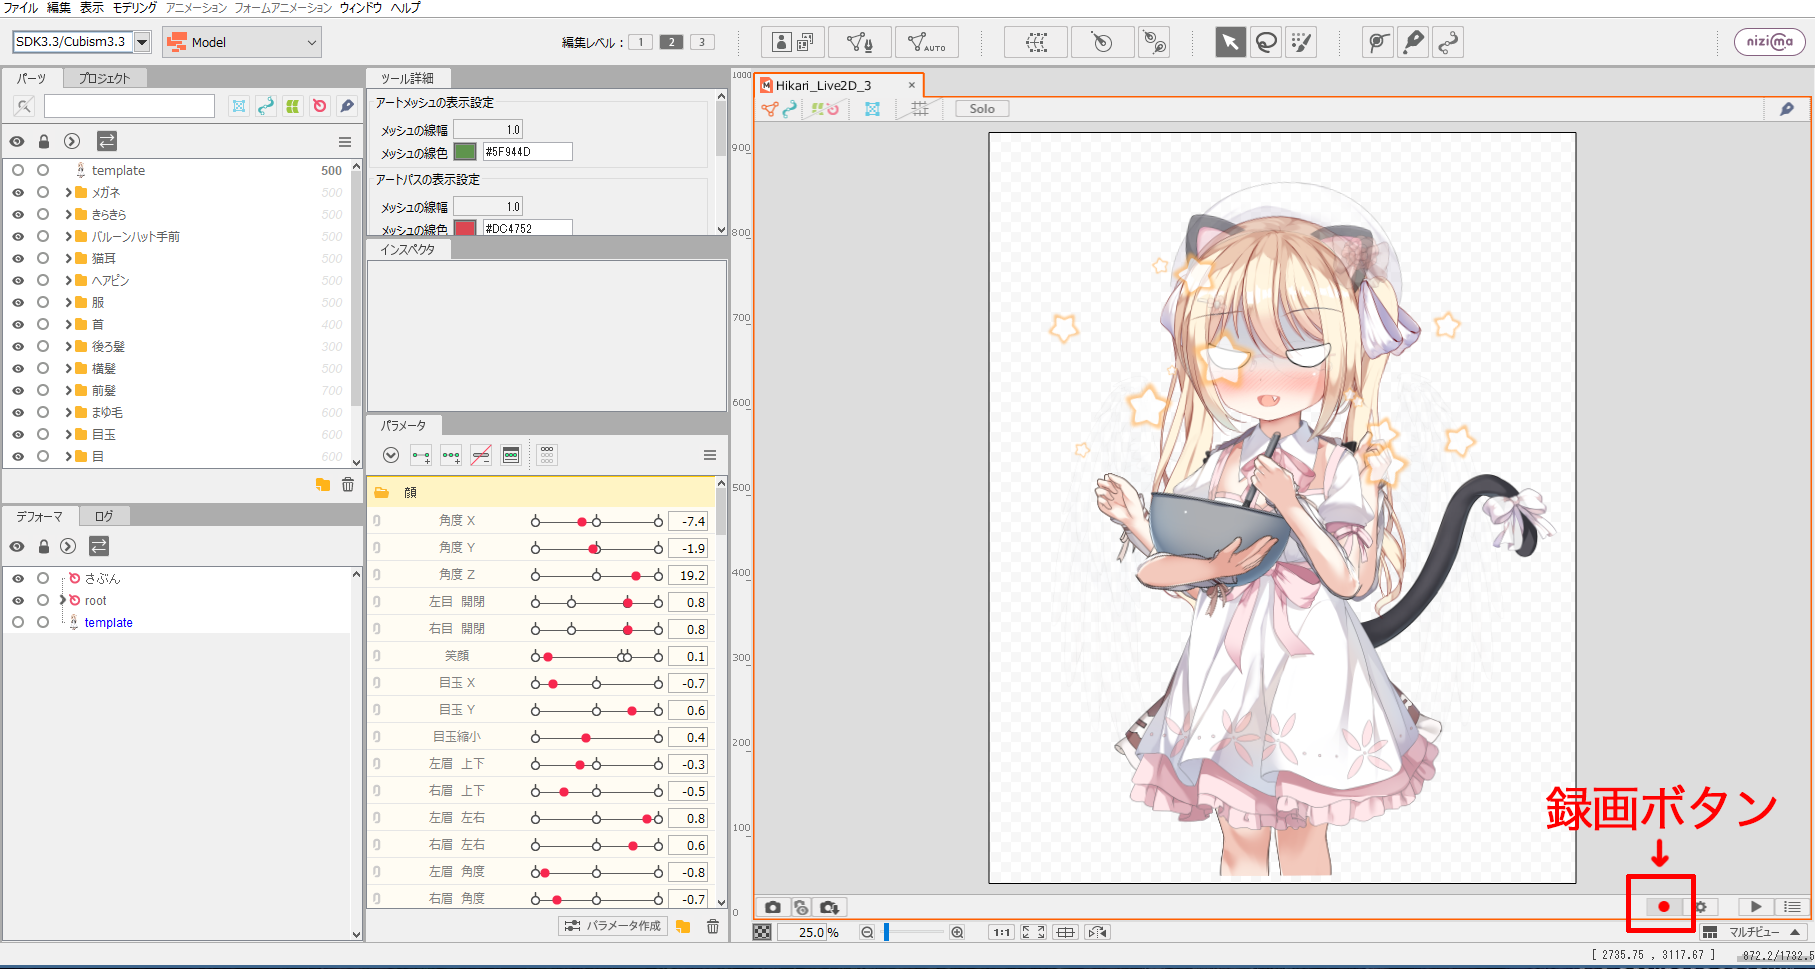The image size is (1815, 969).
Task: Switch to the ログ tab
Action: coord(104,516)
